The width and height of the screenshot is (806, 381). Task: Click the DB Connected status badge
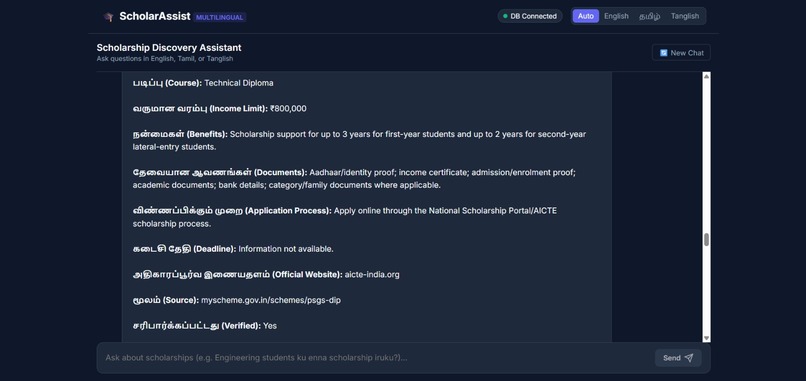[530, 16]
